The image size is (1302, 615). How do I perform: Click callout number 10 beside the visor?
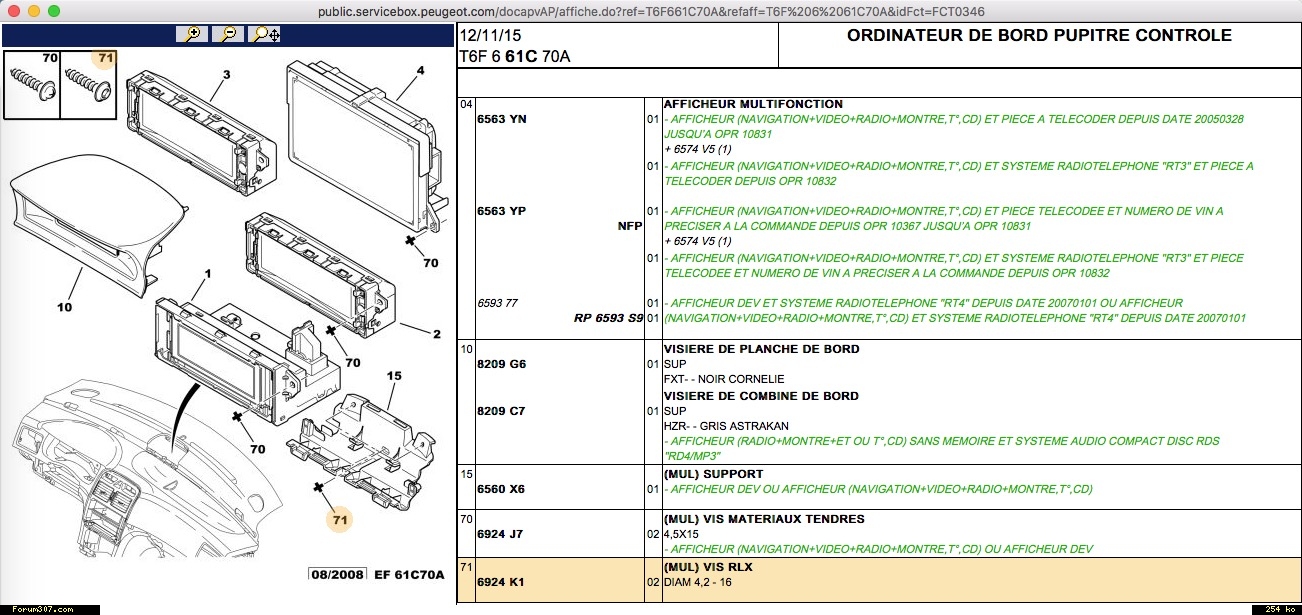click(64, 307)
